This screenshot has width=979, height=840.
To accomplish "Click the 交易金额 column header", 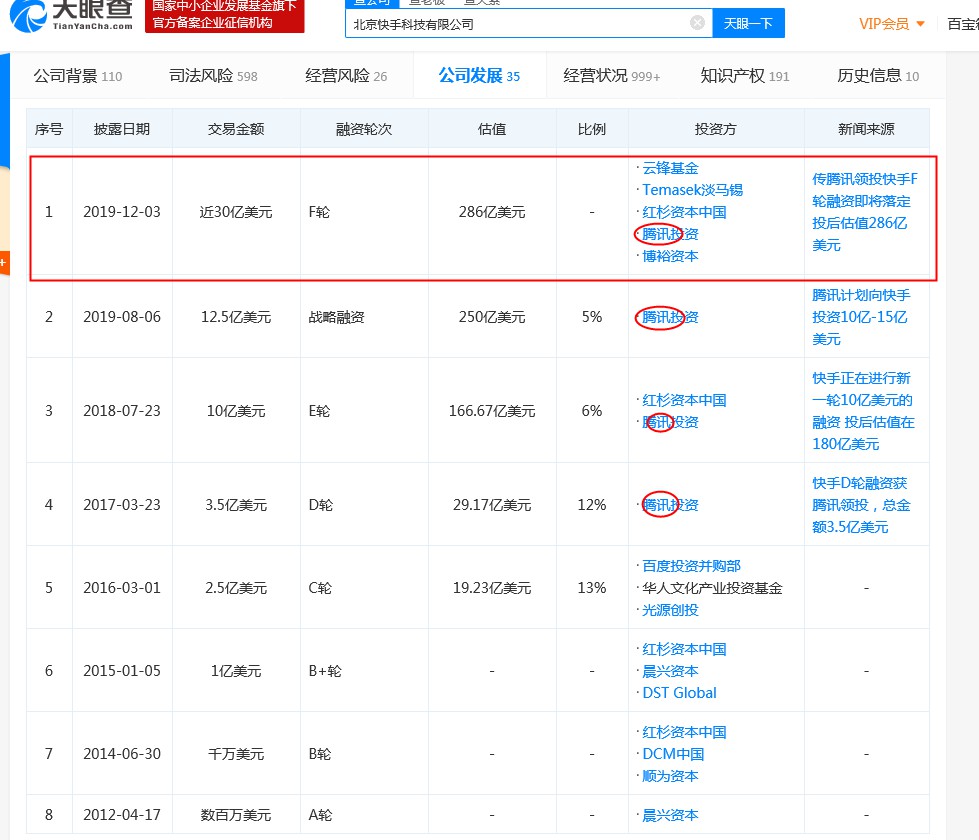I will click(x=236, y=129).
